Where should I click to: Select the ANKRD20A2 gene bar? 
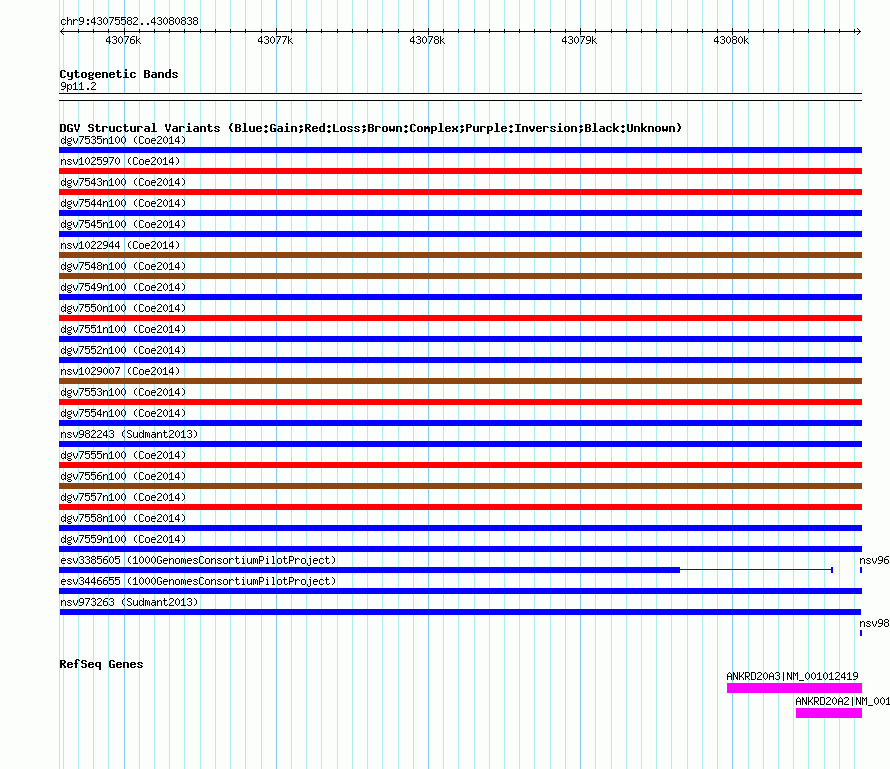pos(828,713)
